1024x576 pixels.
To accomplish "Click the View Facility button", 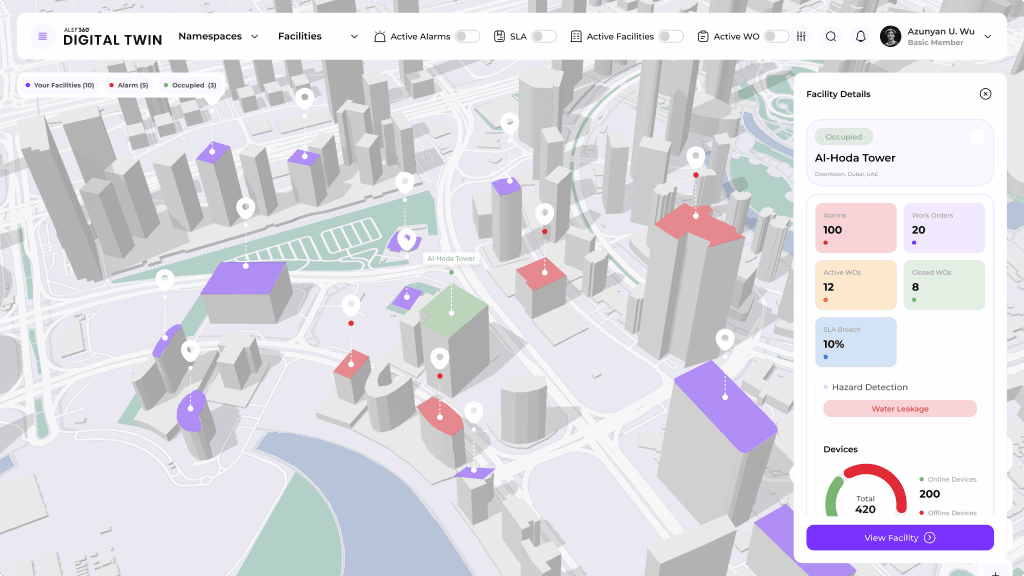I will click(x=899, y=538).
